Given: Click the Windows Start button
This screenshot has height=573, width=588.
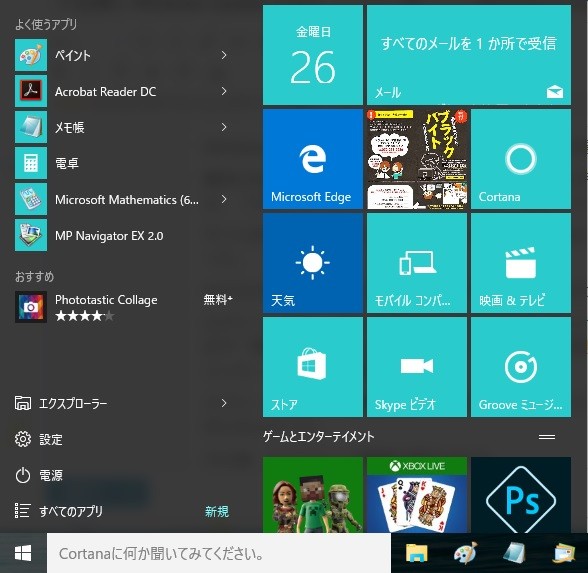Looking at the screenshot, I should click(x=23, y=553).
